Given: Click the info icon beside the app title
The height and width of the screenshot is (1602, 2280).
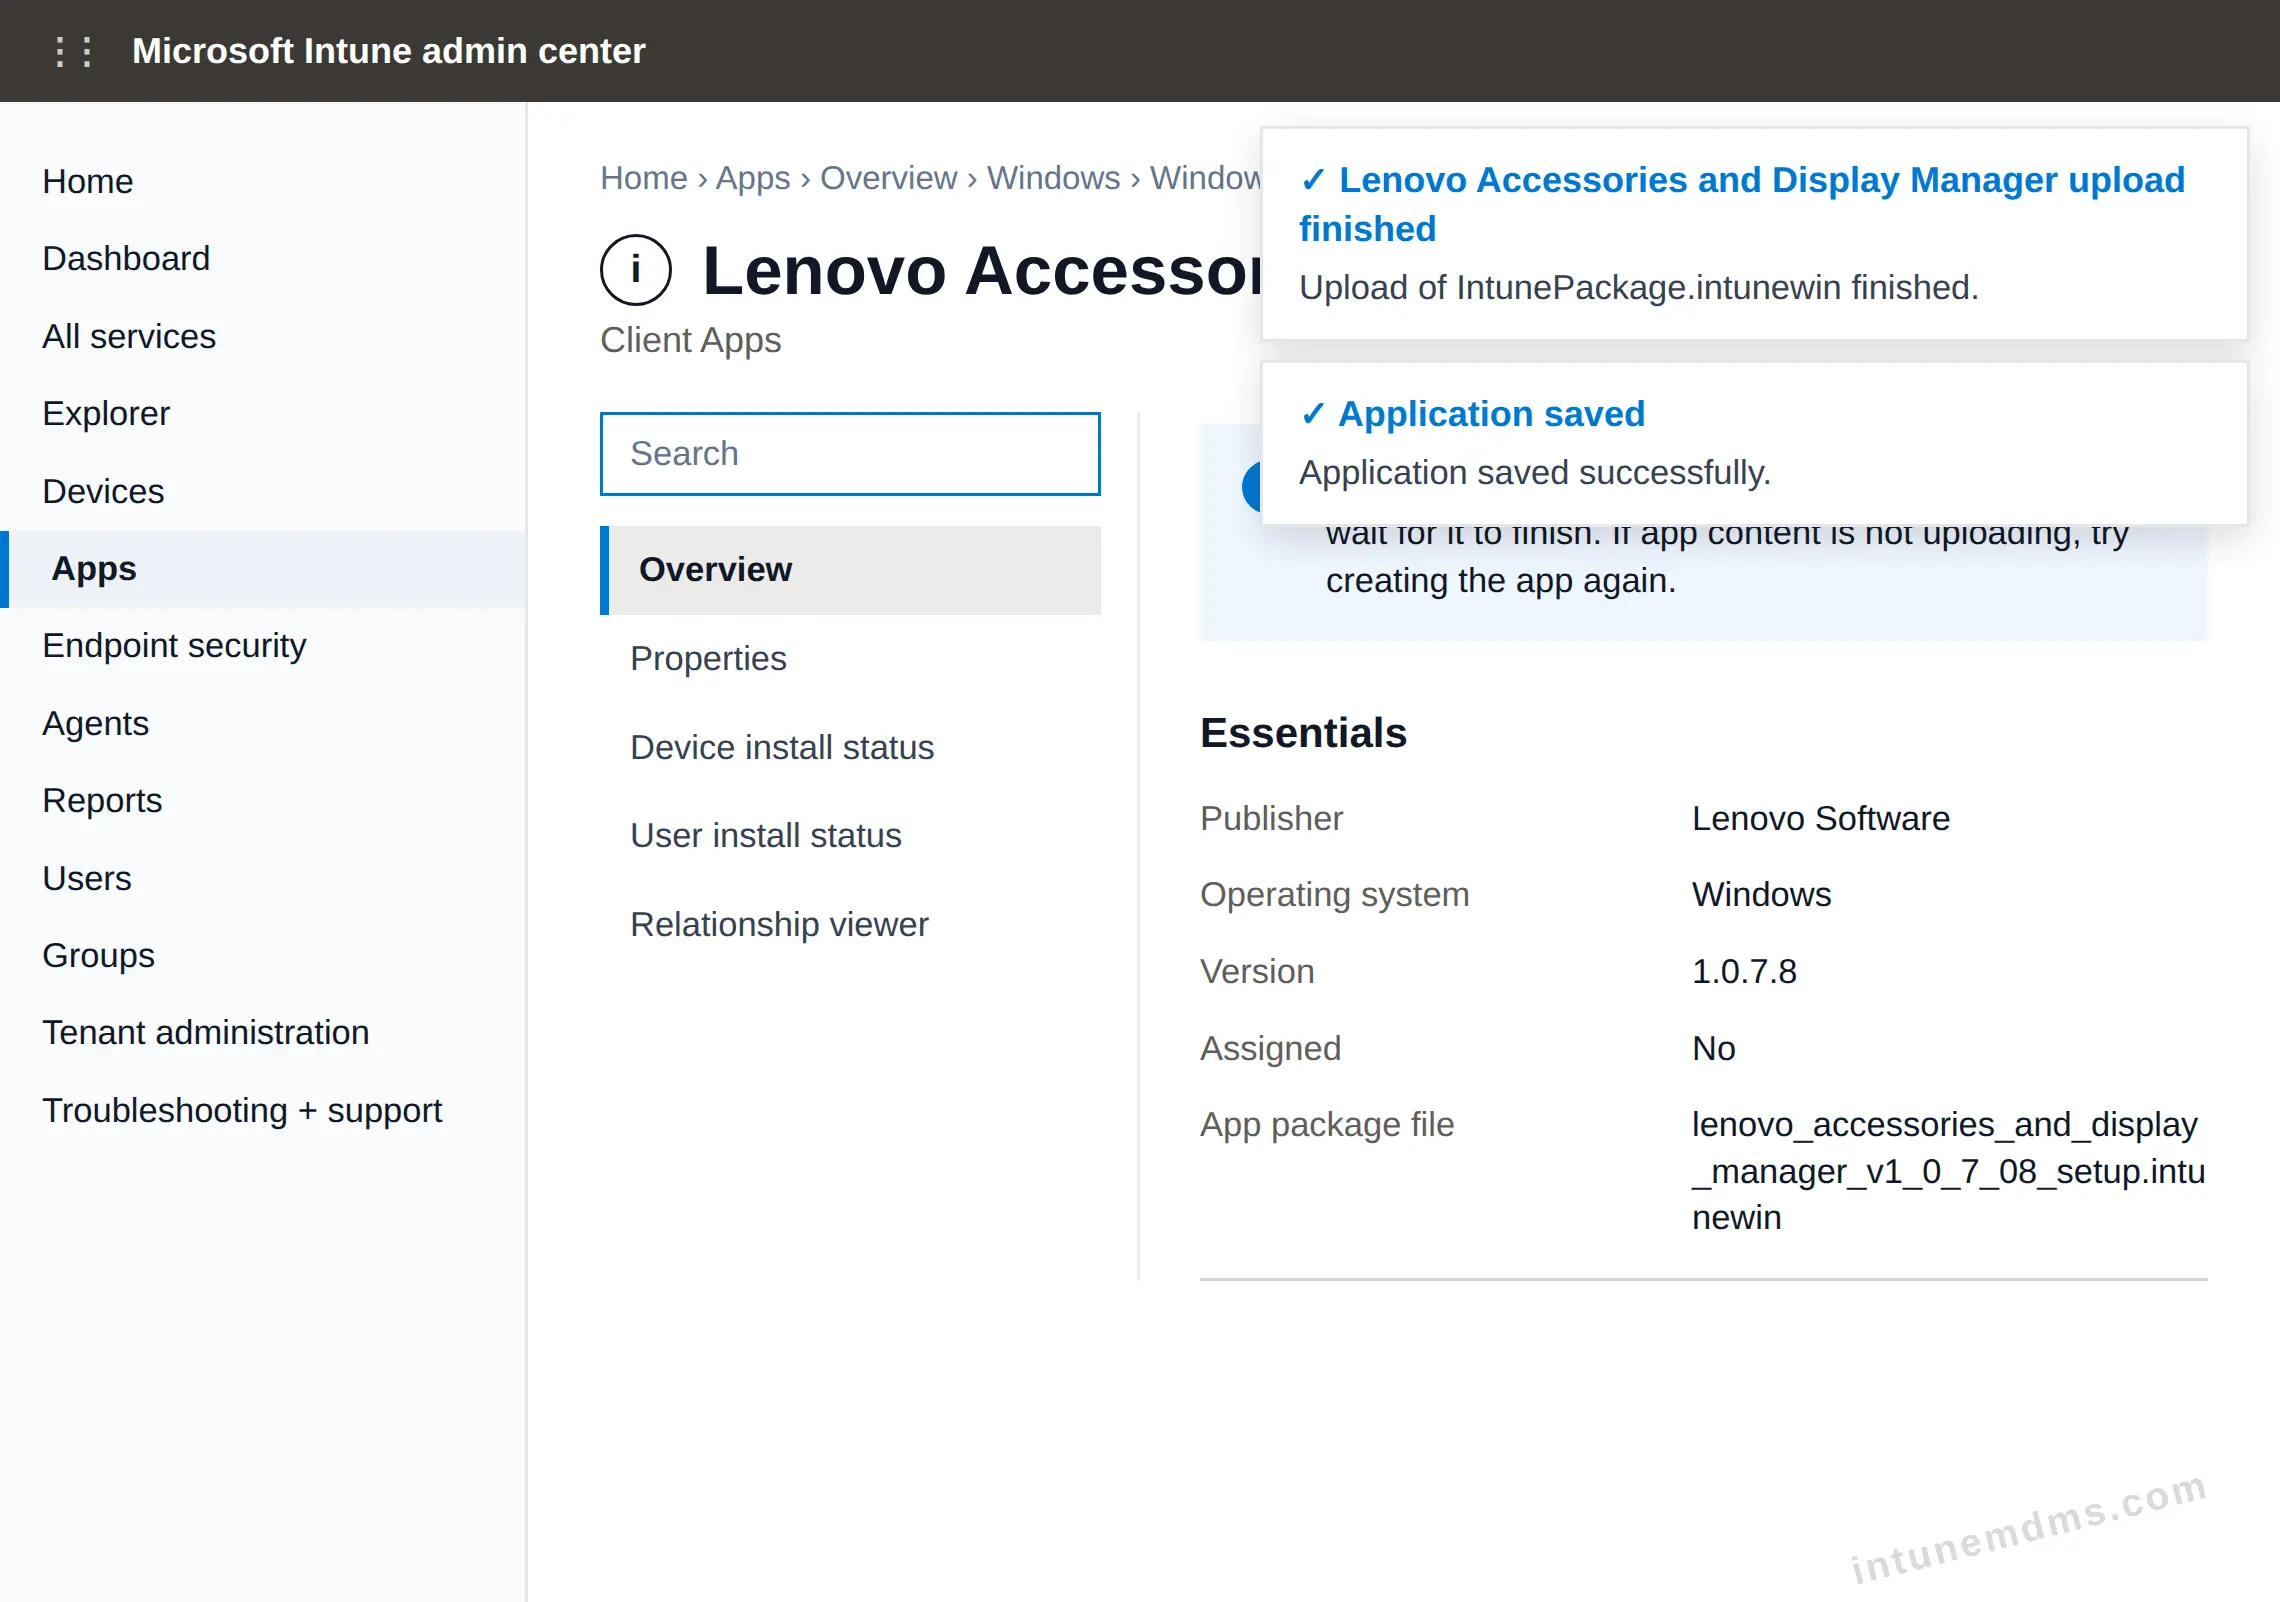Looking at the screenshot, I should click(x=635, y=270).
